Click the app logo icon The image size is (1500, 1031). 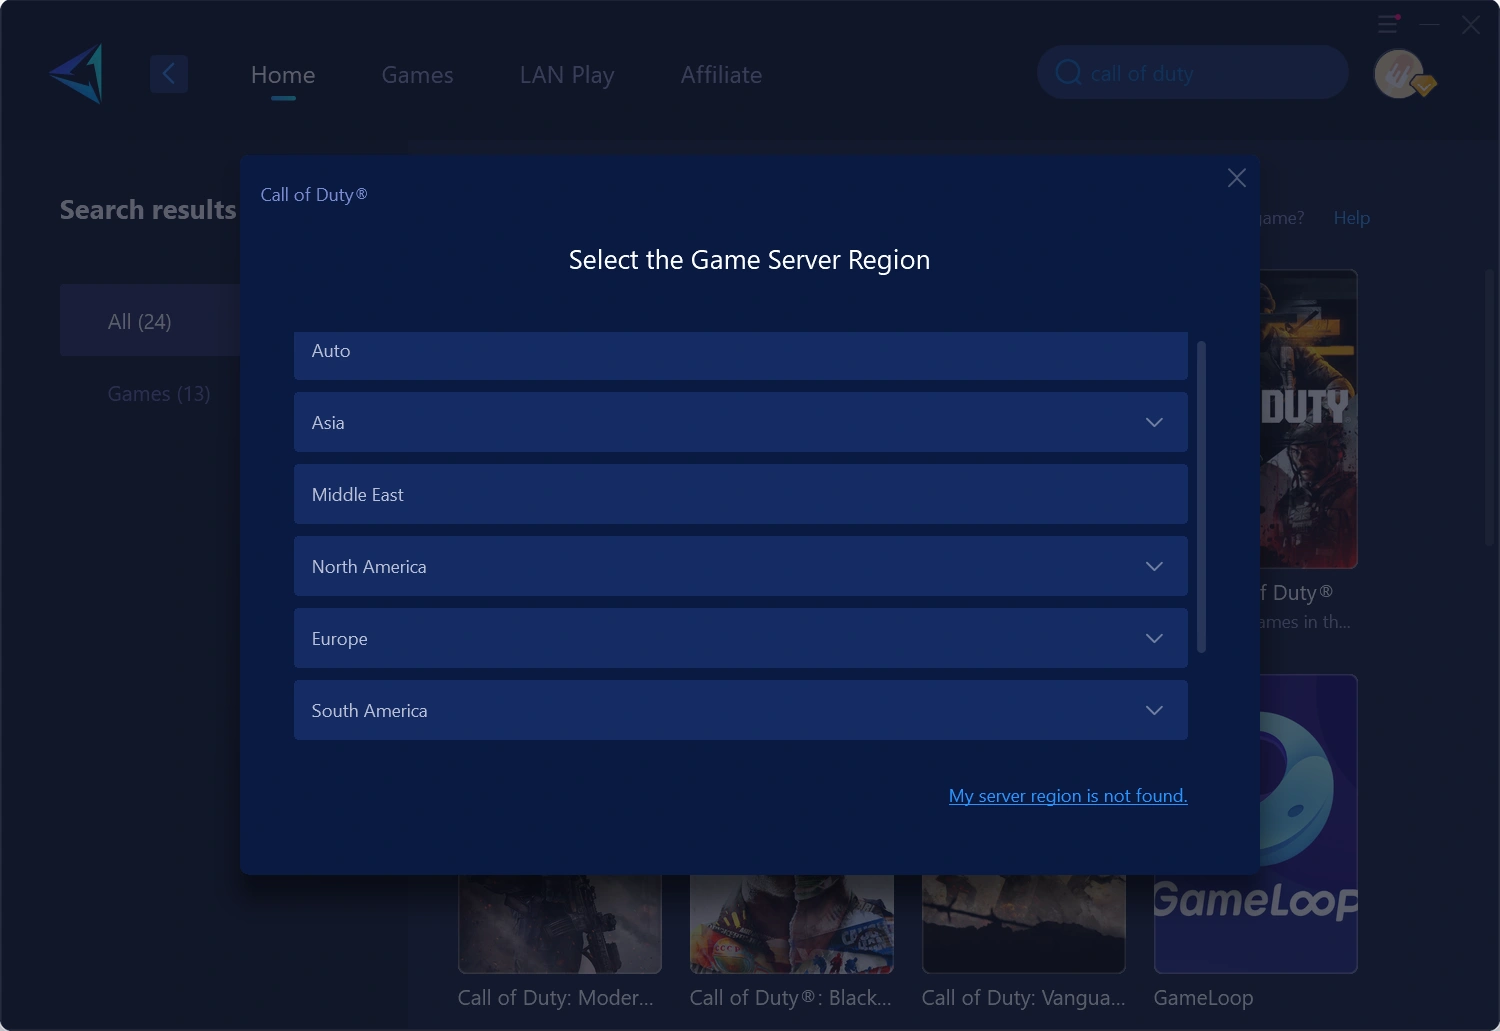(77, 74)
